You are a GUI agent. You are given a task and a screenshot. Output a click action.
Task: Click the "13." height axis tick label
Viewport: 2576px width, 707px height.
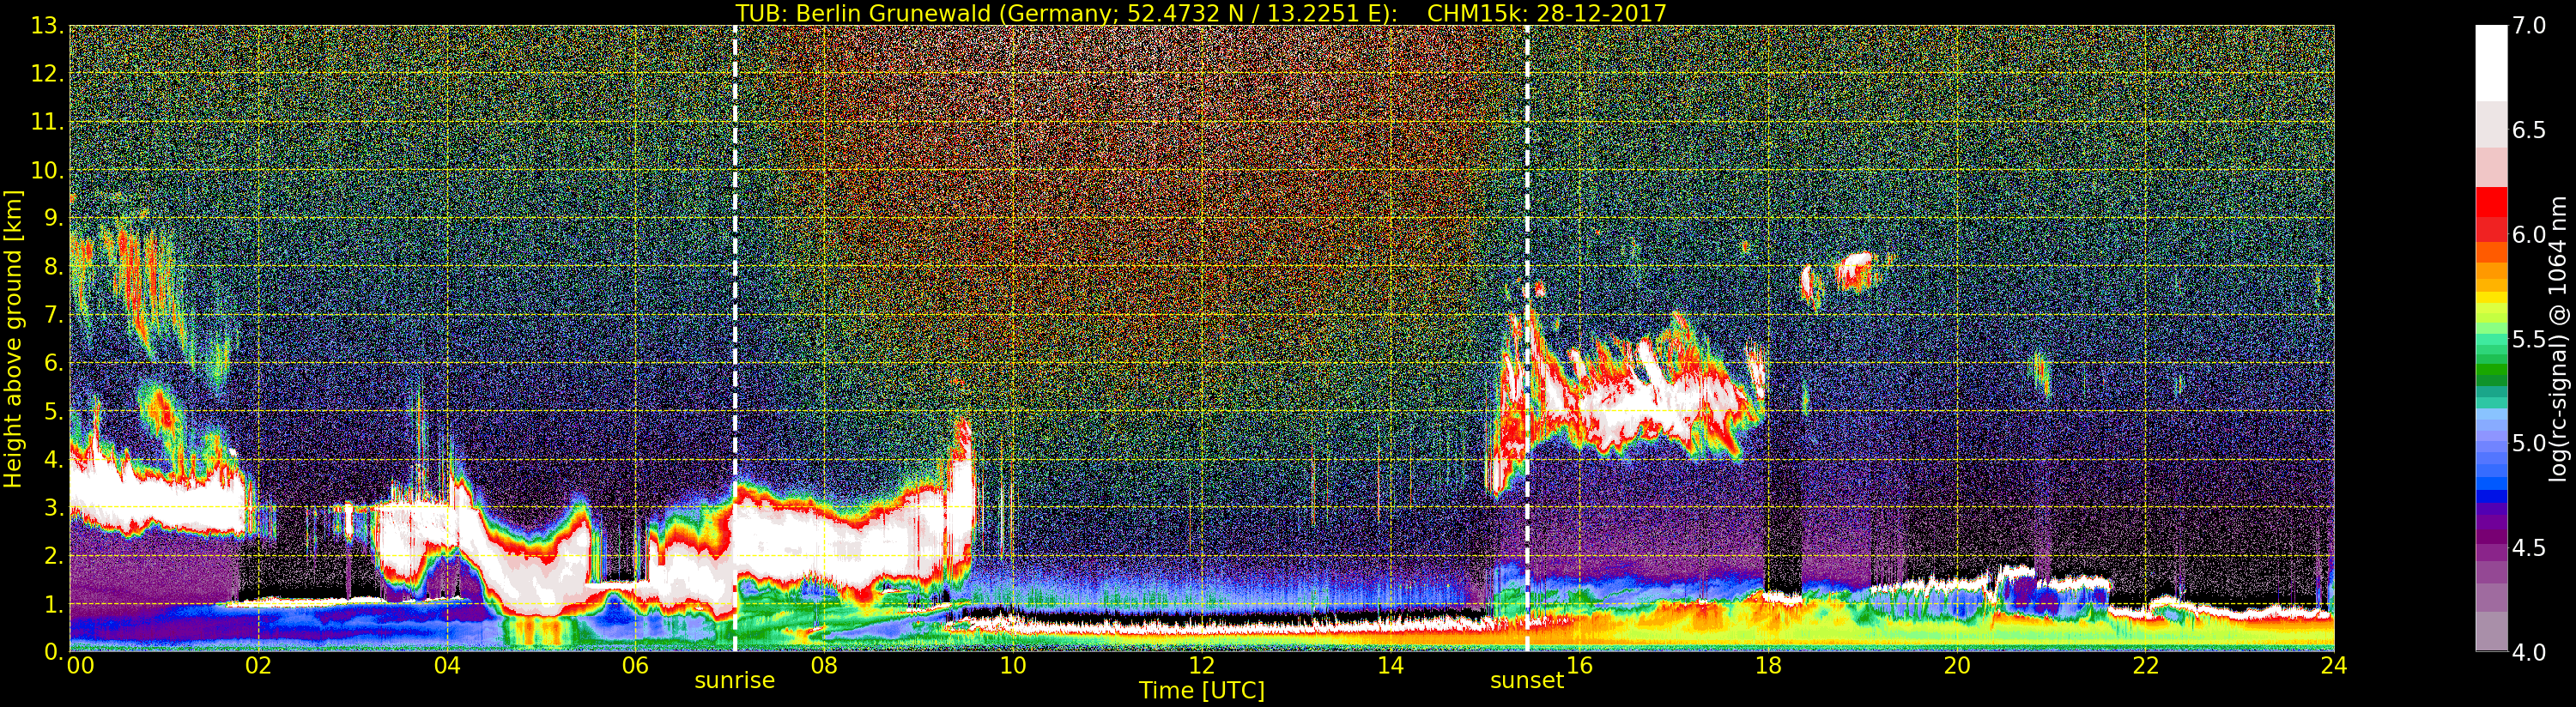tap(48, 26)
